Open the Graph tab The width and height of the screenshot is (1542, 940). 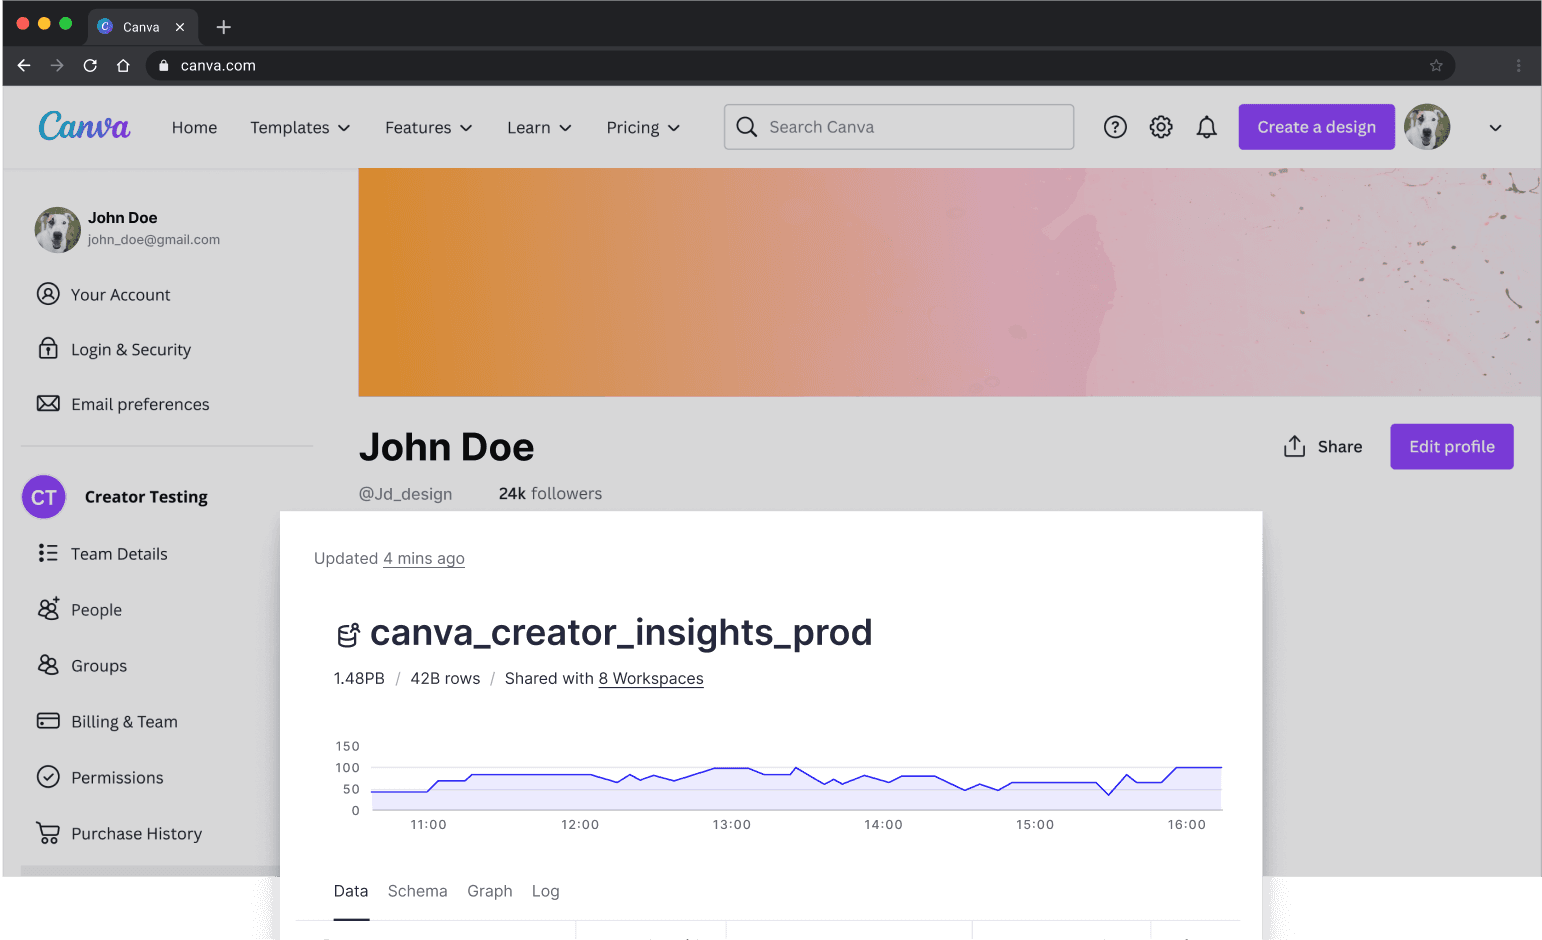(489, 891)
